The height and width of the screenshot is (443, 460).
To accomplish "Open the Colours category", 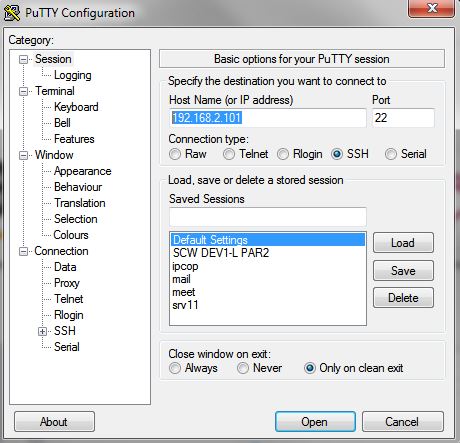I will coord(71,235).
